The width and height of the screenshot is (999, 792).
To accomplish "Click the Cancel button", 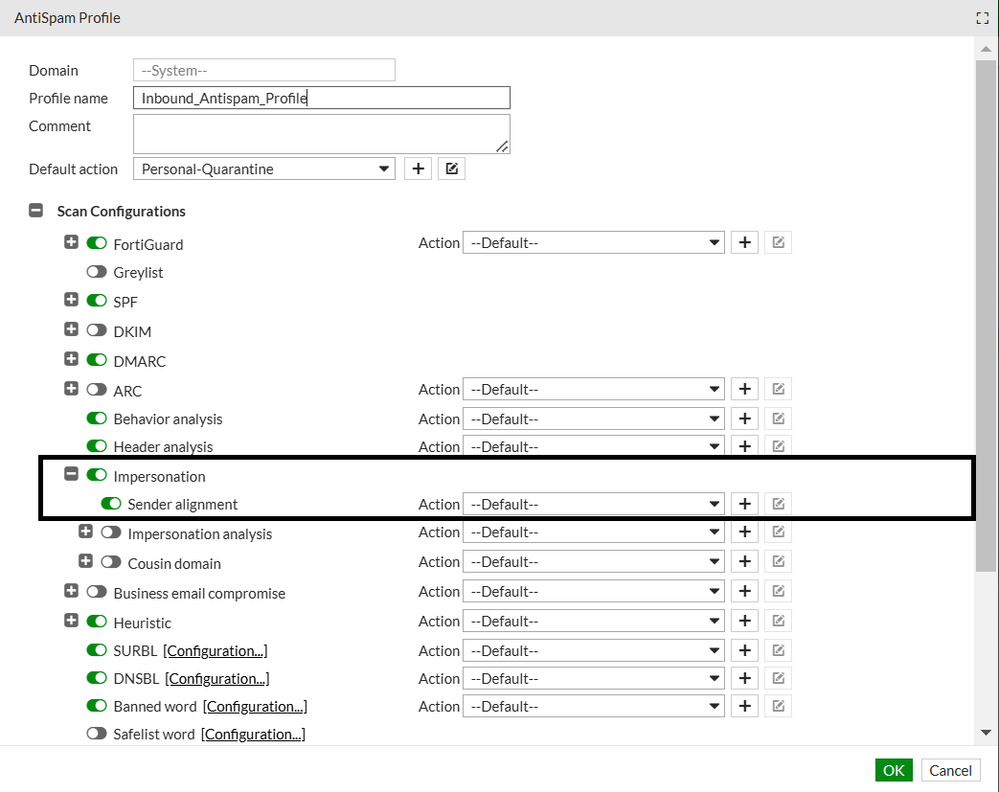I will point(951,770).
